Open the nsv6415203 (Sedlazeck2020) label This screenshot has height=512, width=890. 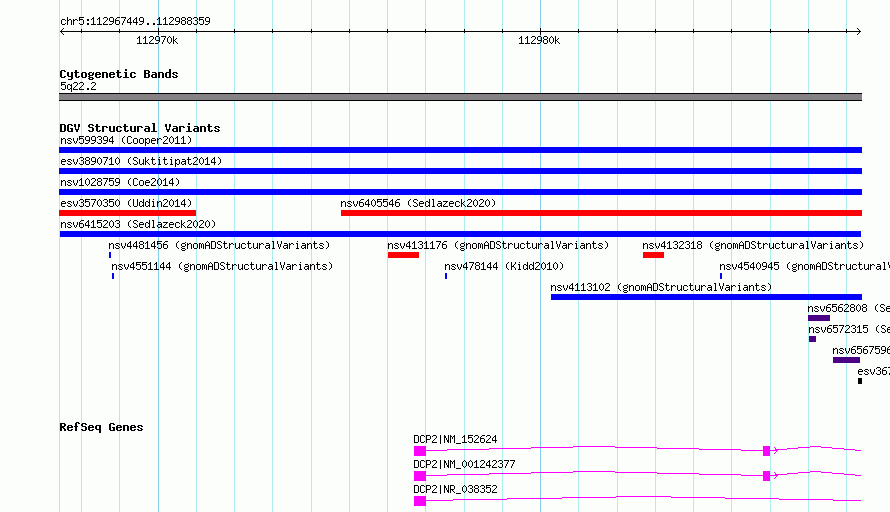click(x=138, y=224)
